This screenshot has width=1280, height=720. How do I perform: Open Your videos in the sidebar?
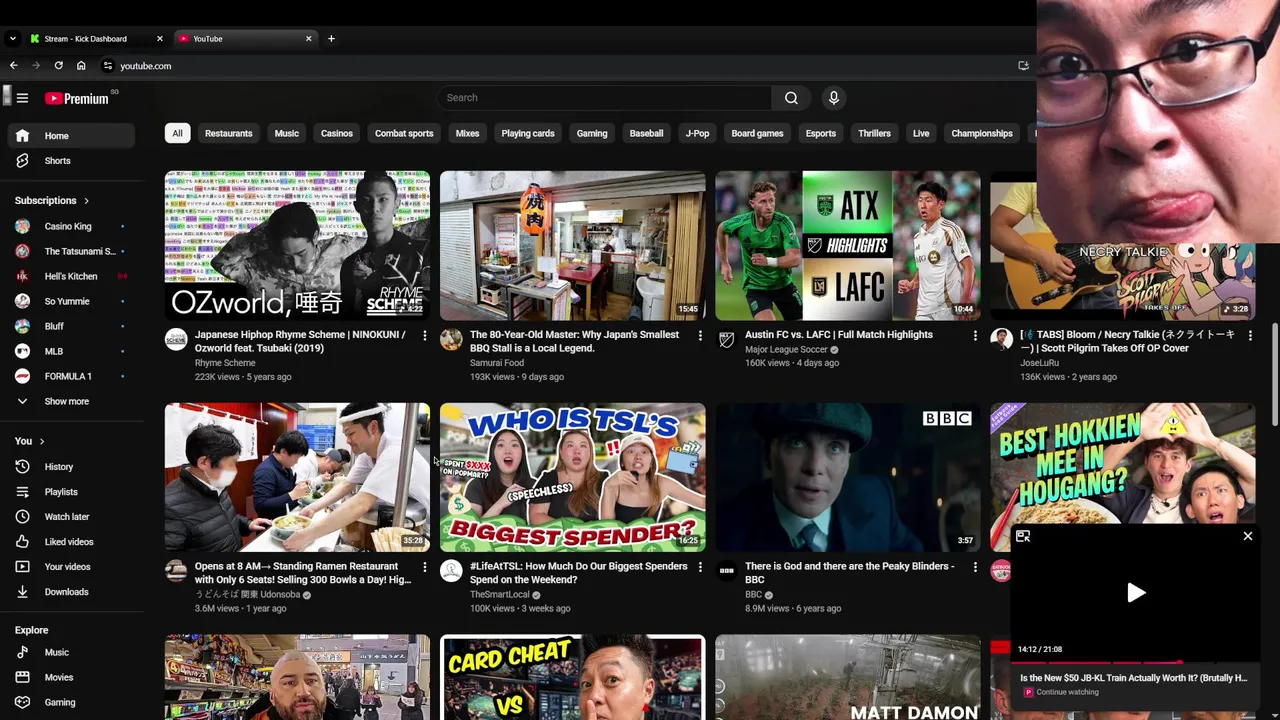[x=70, y=567]
